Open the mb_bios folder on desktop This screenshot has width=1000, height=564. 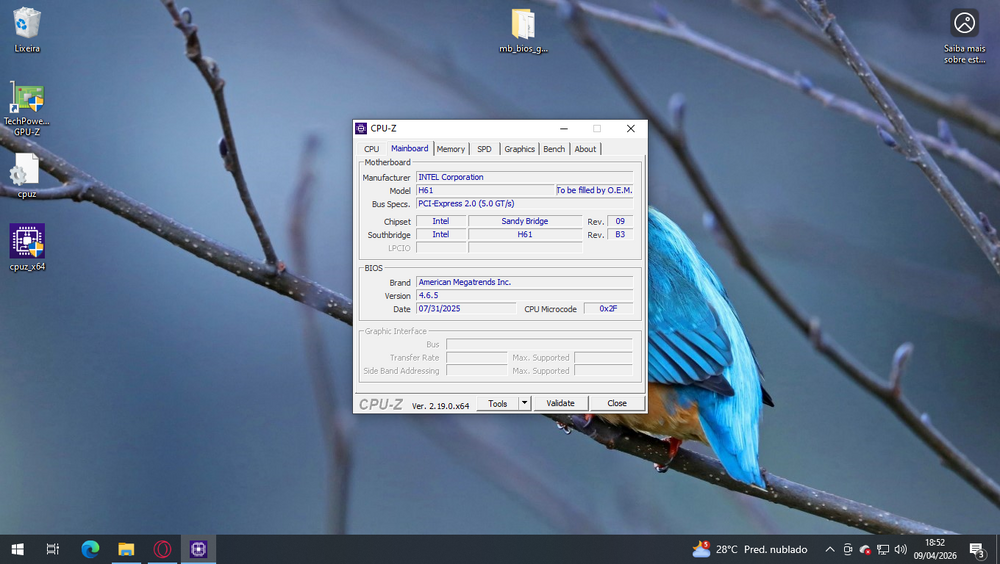coord(523,24)
